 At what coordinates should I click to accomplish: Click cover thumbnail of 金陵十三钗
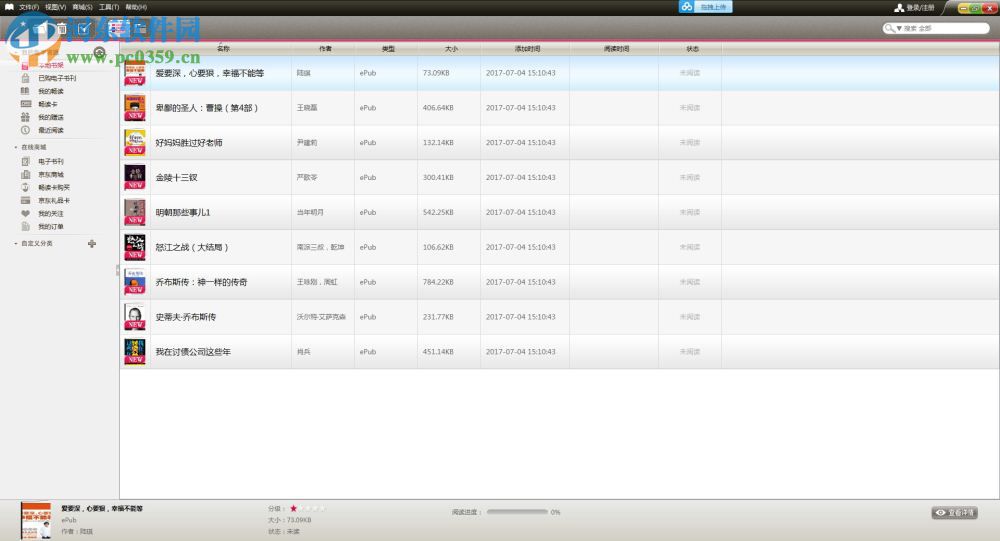click(135, 177)
